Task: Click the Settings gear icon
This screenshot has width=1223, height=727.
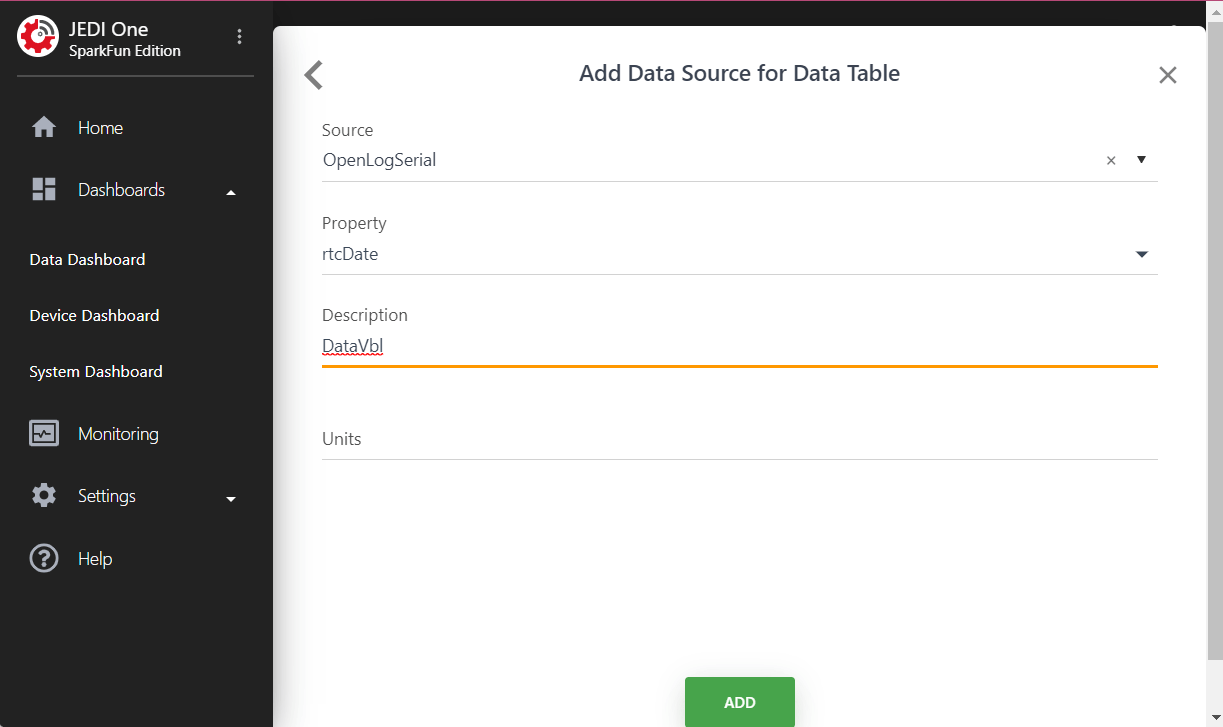Action: (44, 496)
